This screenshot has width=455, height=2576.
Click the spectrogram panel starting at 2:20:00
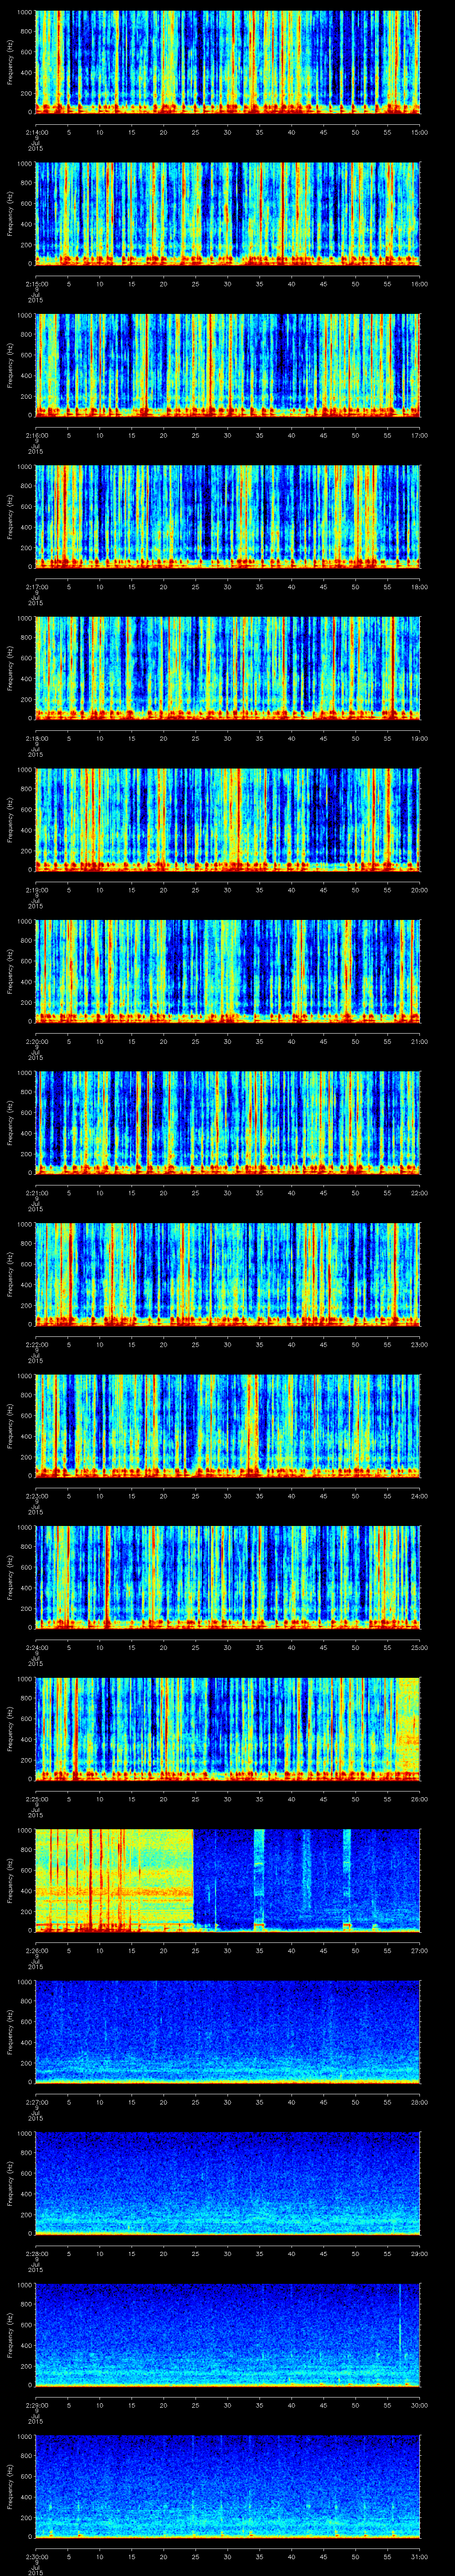[227, 971]
